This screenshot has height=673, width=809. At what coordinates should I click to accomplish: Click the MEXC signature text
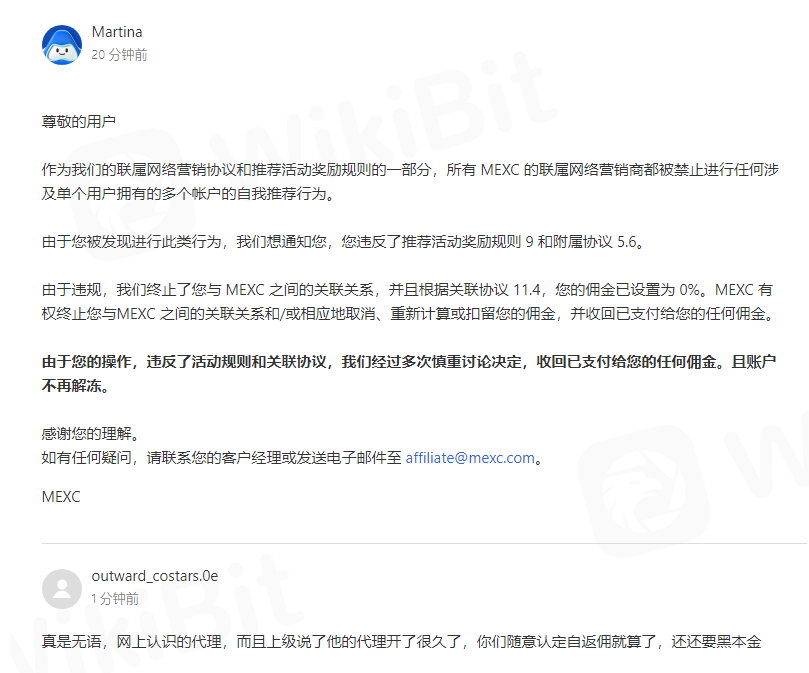[x=61, y=497]
